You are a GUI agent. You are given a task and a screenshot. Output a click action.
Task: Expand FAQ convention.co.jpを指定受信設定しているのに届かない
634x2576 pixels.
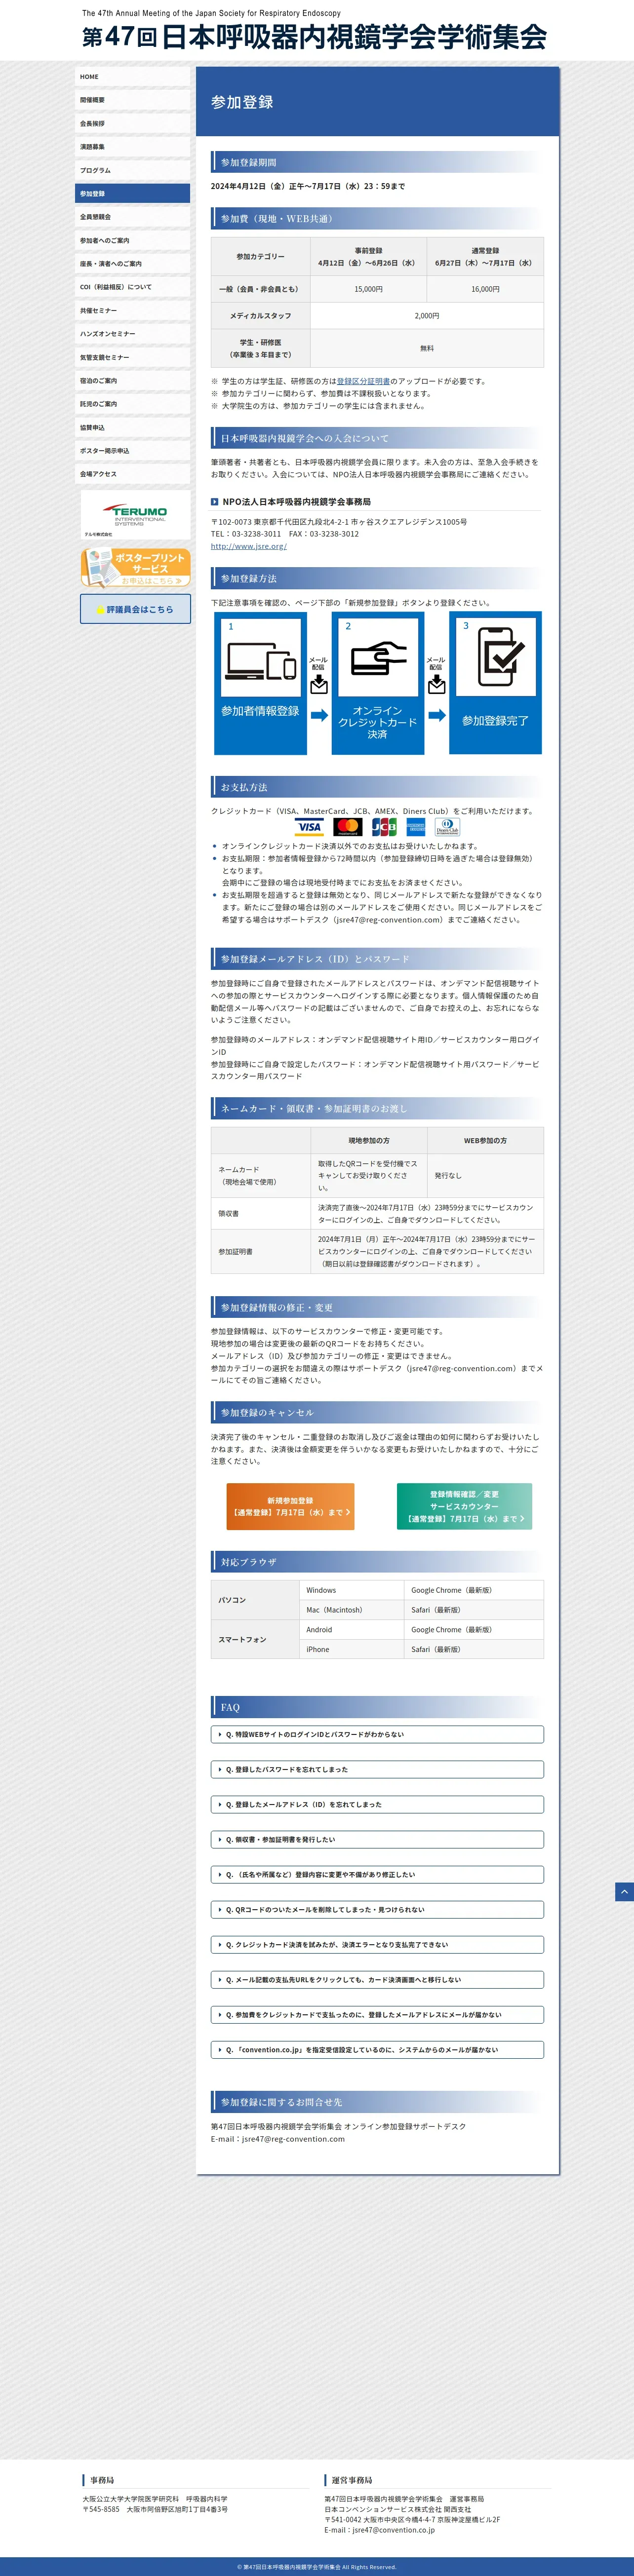[x=378, y=2049]
